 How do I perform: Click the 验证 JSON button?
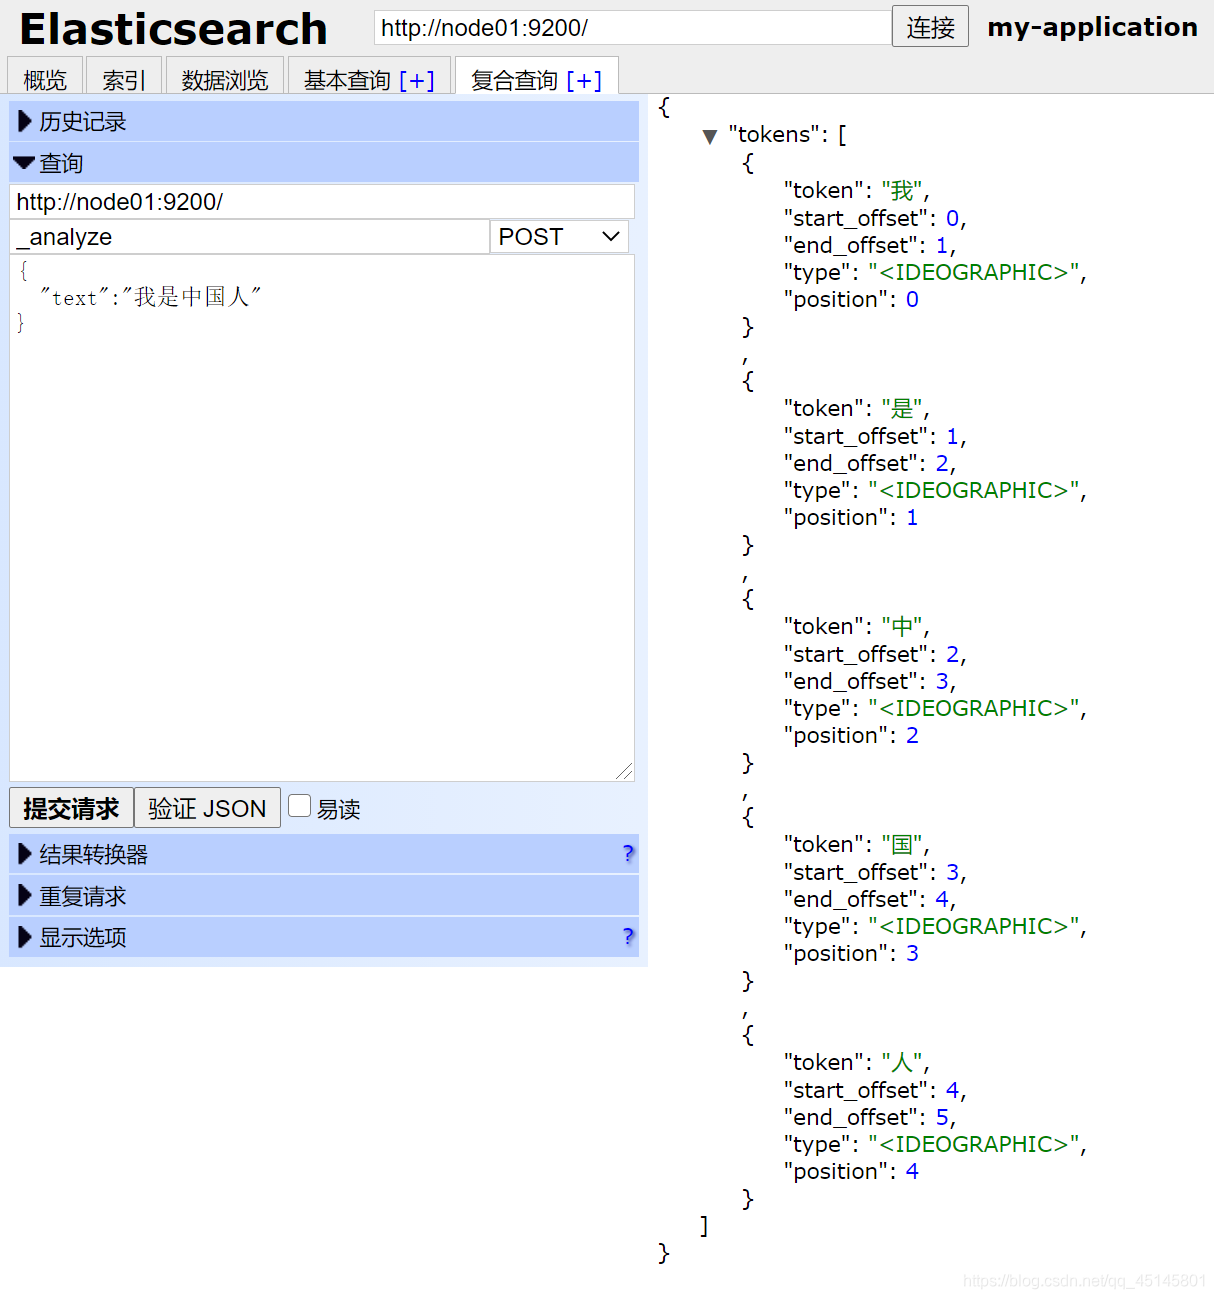pyautogui.click(x=207, y=808)
